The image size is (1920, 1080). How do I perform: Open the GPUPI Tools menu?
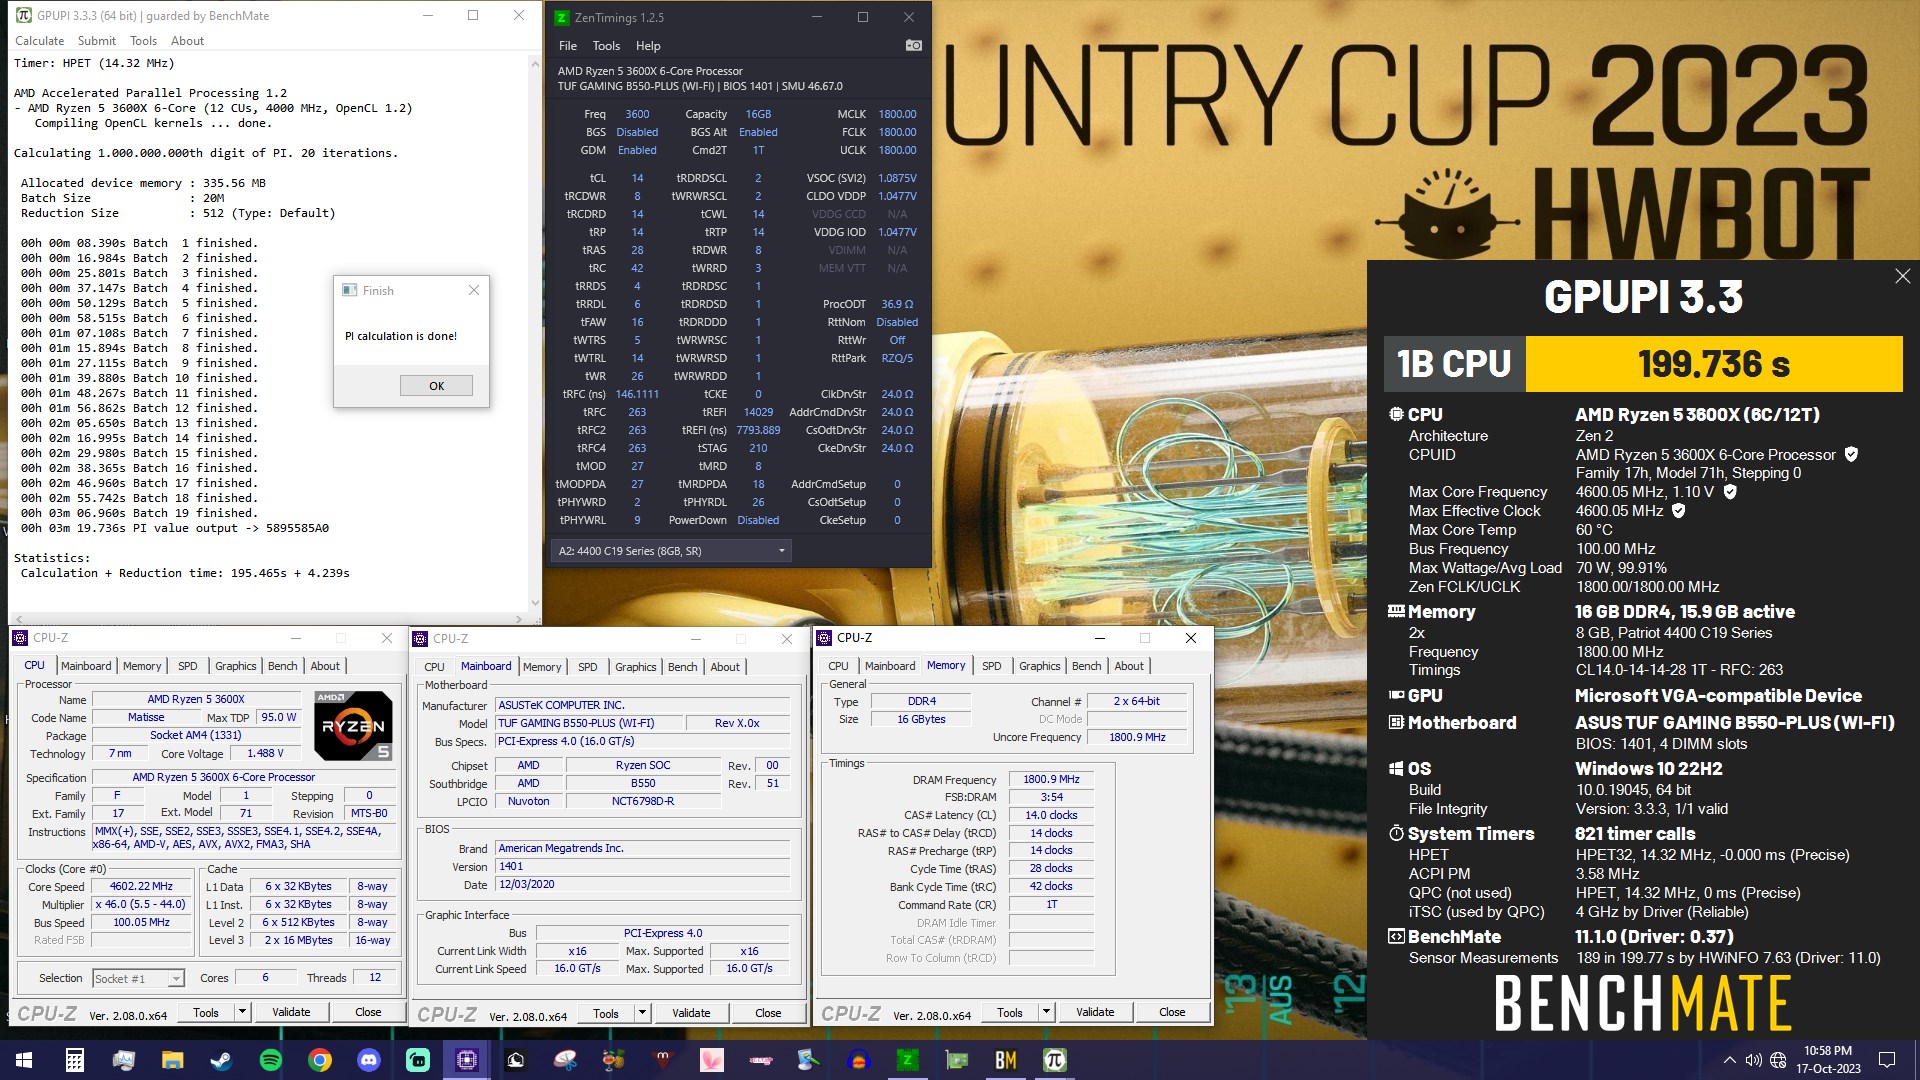click(x=143, y=41)
